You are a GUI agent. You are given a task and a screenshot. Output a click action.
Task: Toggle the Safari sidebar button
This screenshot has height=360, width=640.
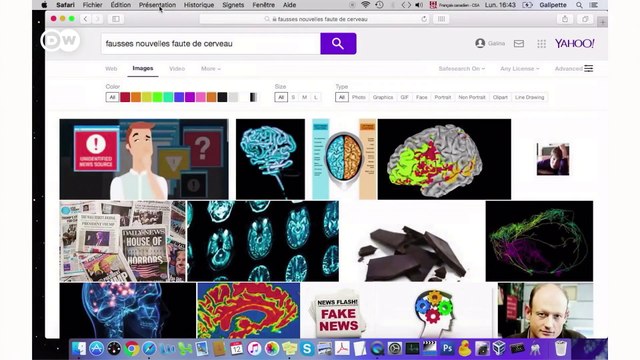(x=116, y=19)
